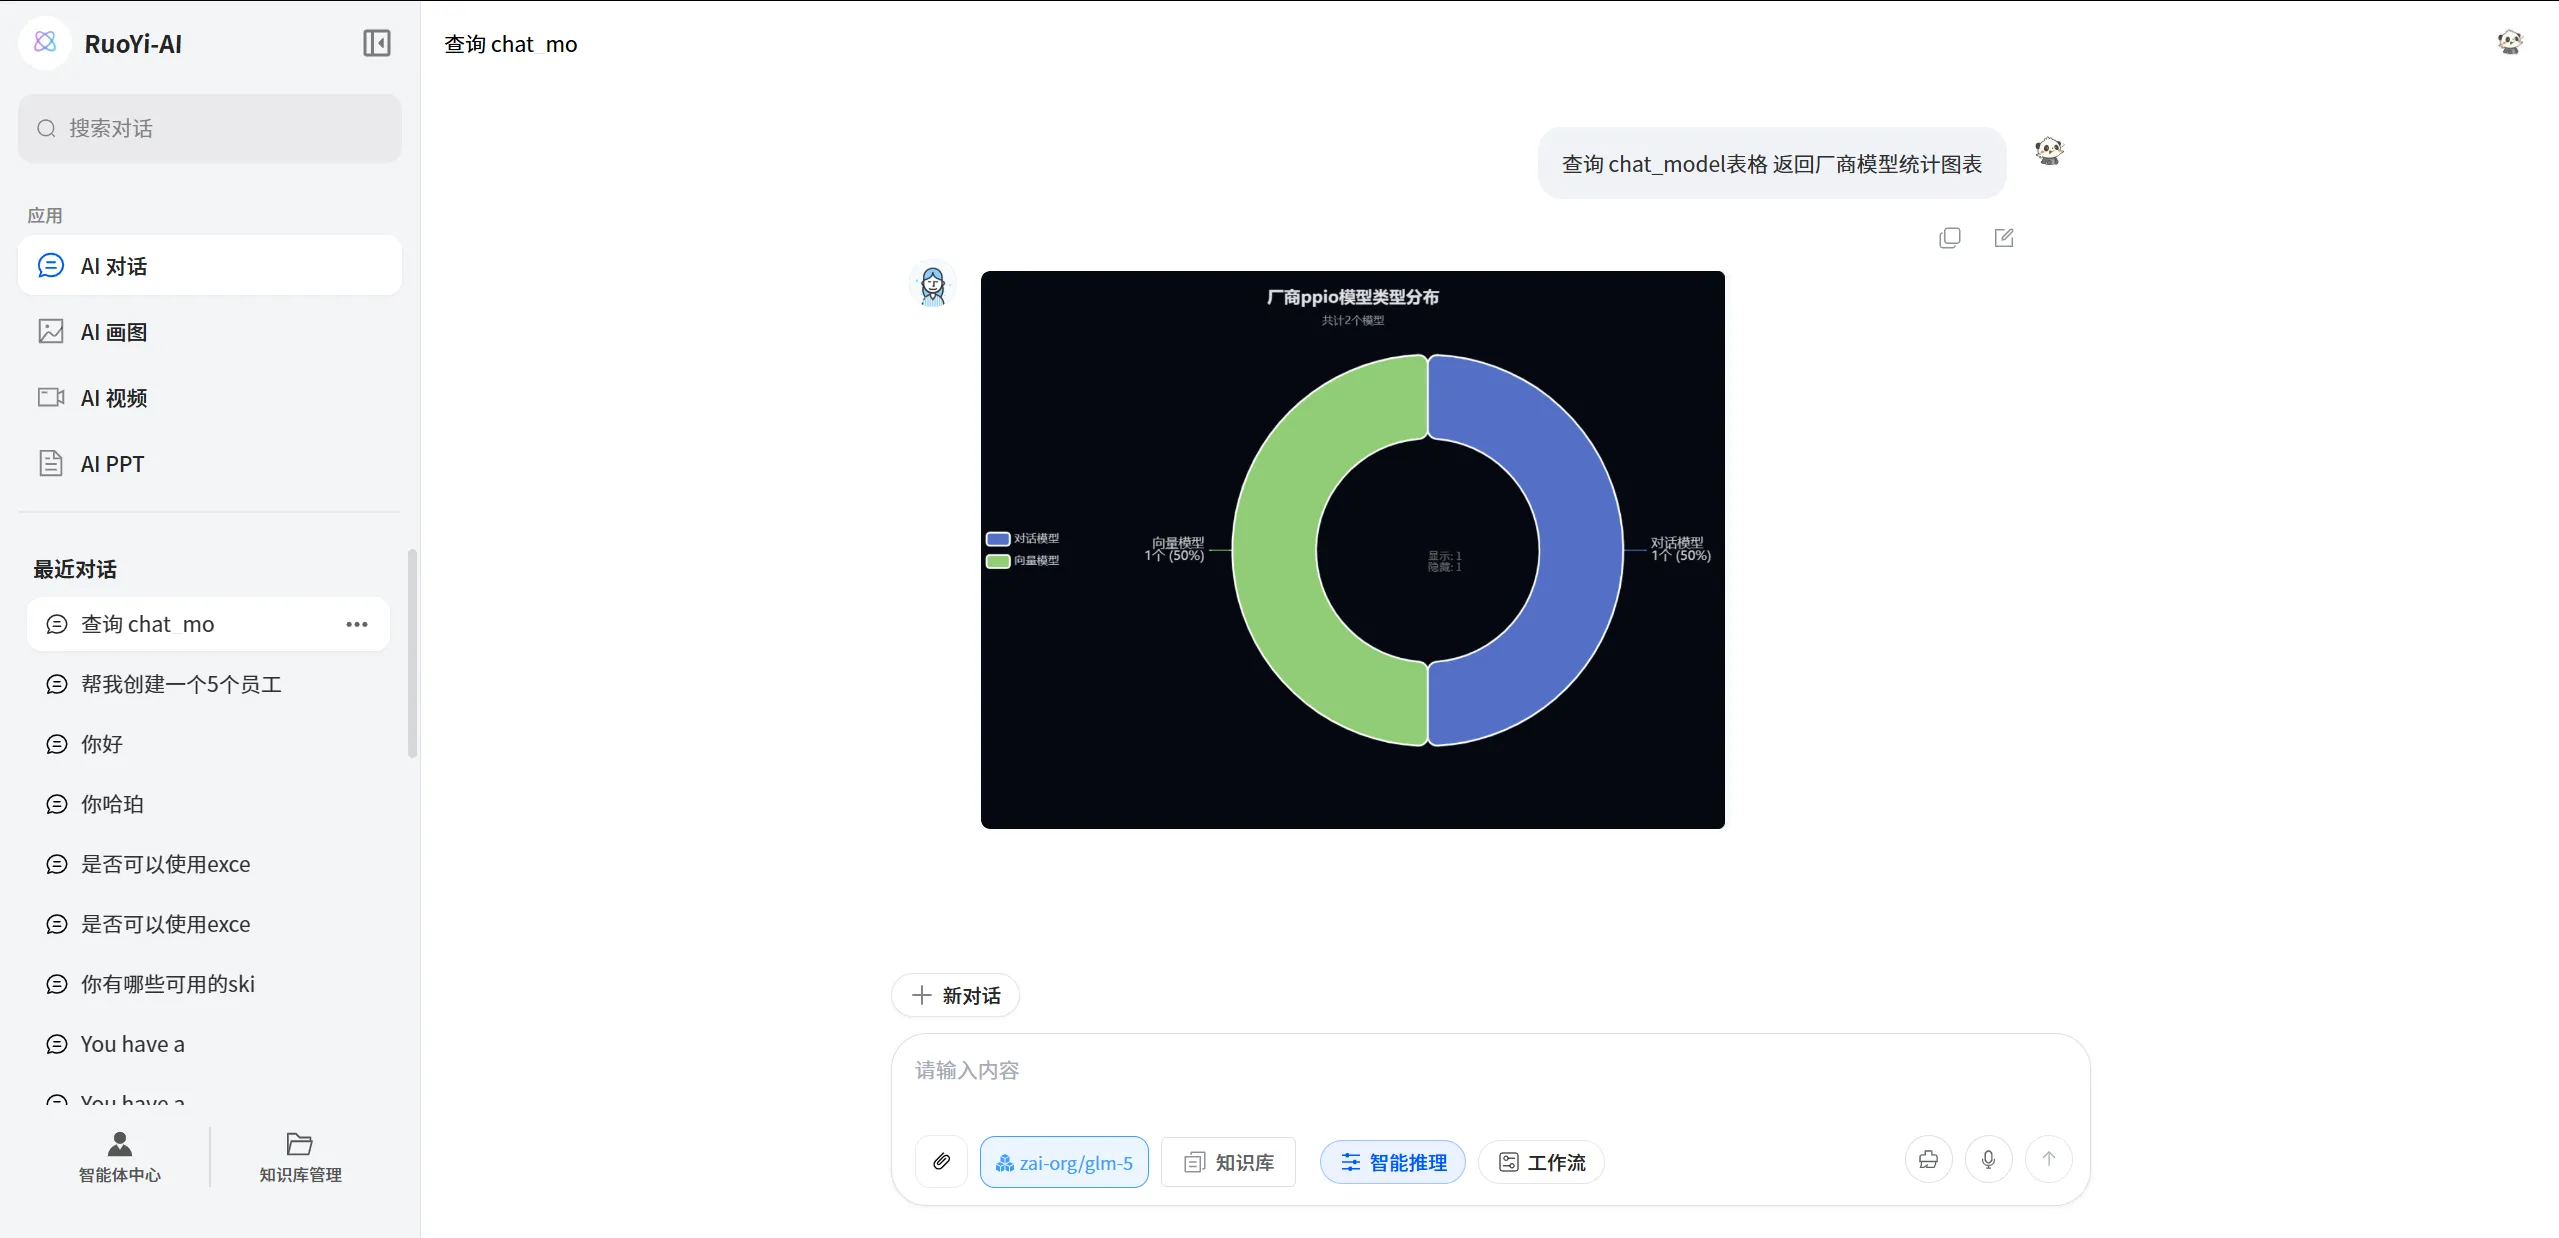This screenshot has width=2559, height=1238.
Task: Open user avatar at top right
Action: point(2509,43)
